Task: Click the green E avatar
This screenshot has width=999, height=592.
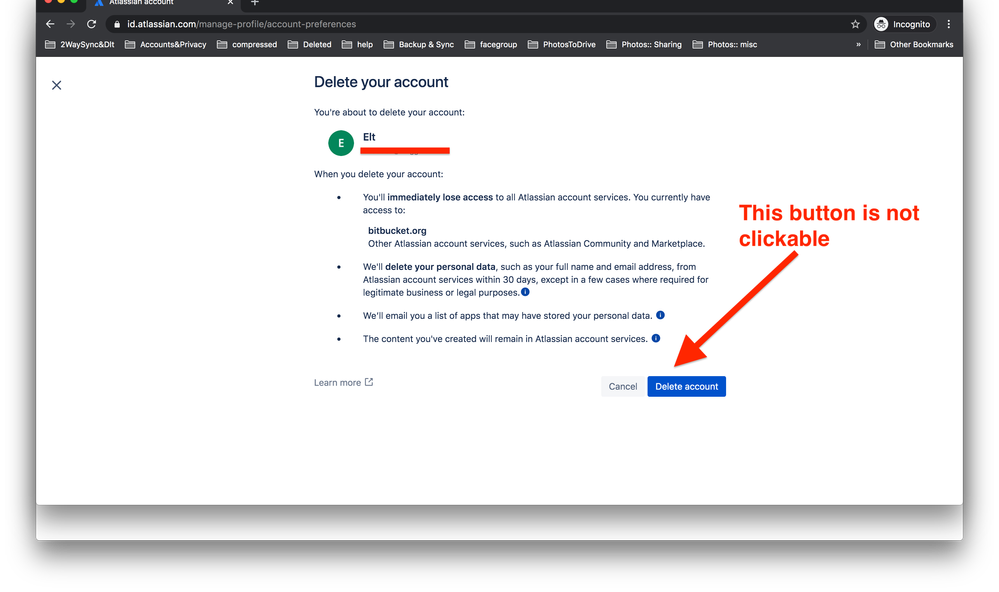Action: (x=341, y=143)
